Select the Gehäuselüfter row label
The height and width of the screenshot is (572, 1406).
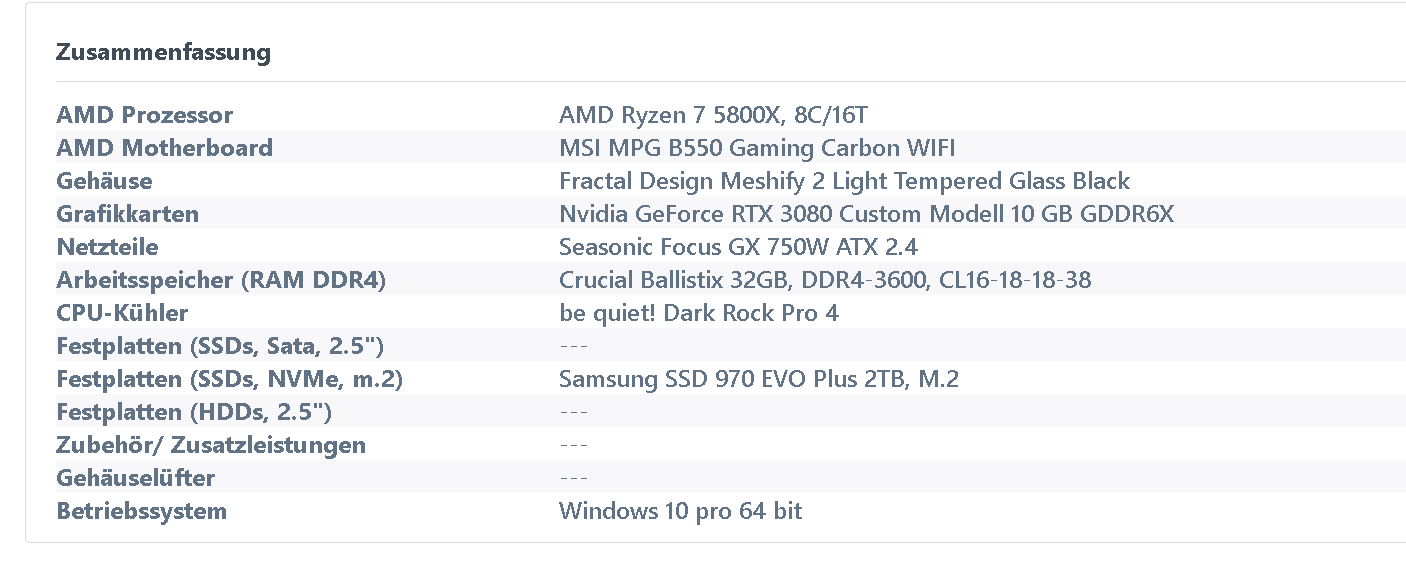point(135,478)
